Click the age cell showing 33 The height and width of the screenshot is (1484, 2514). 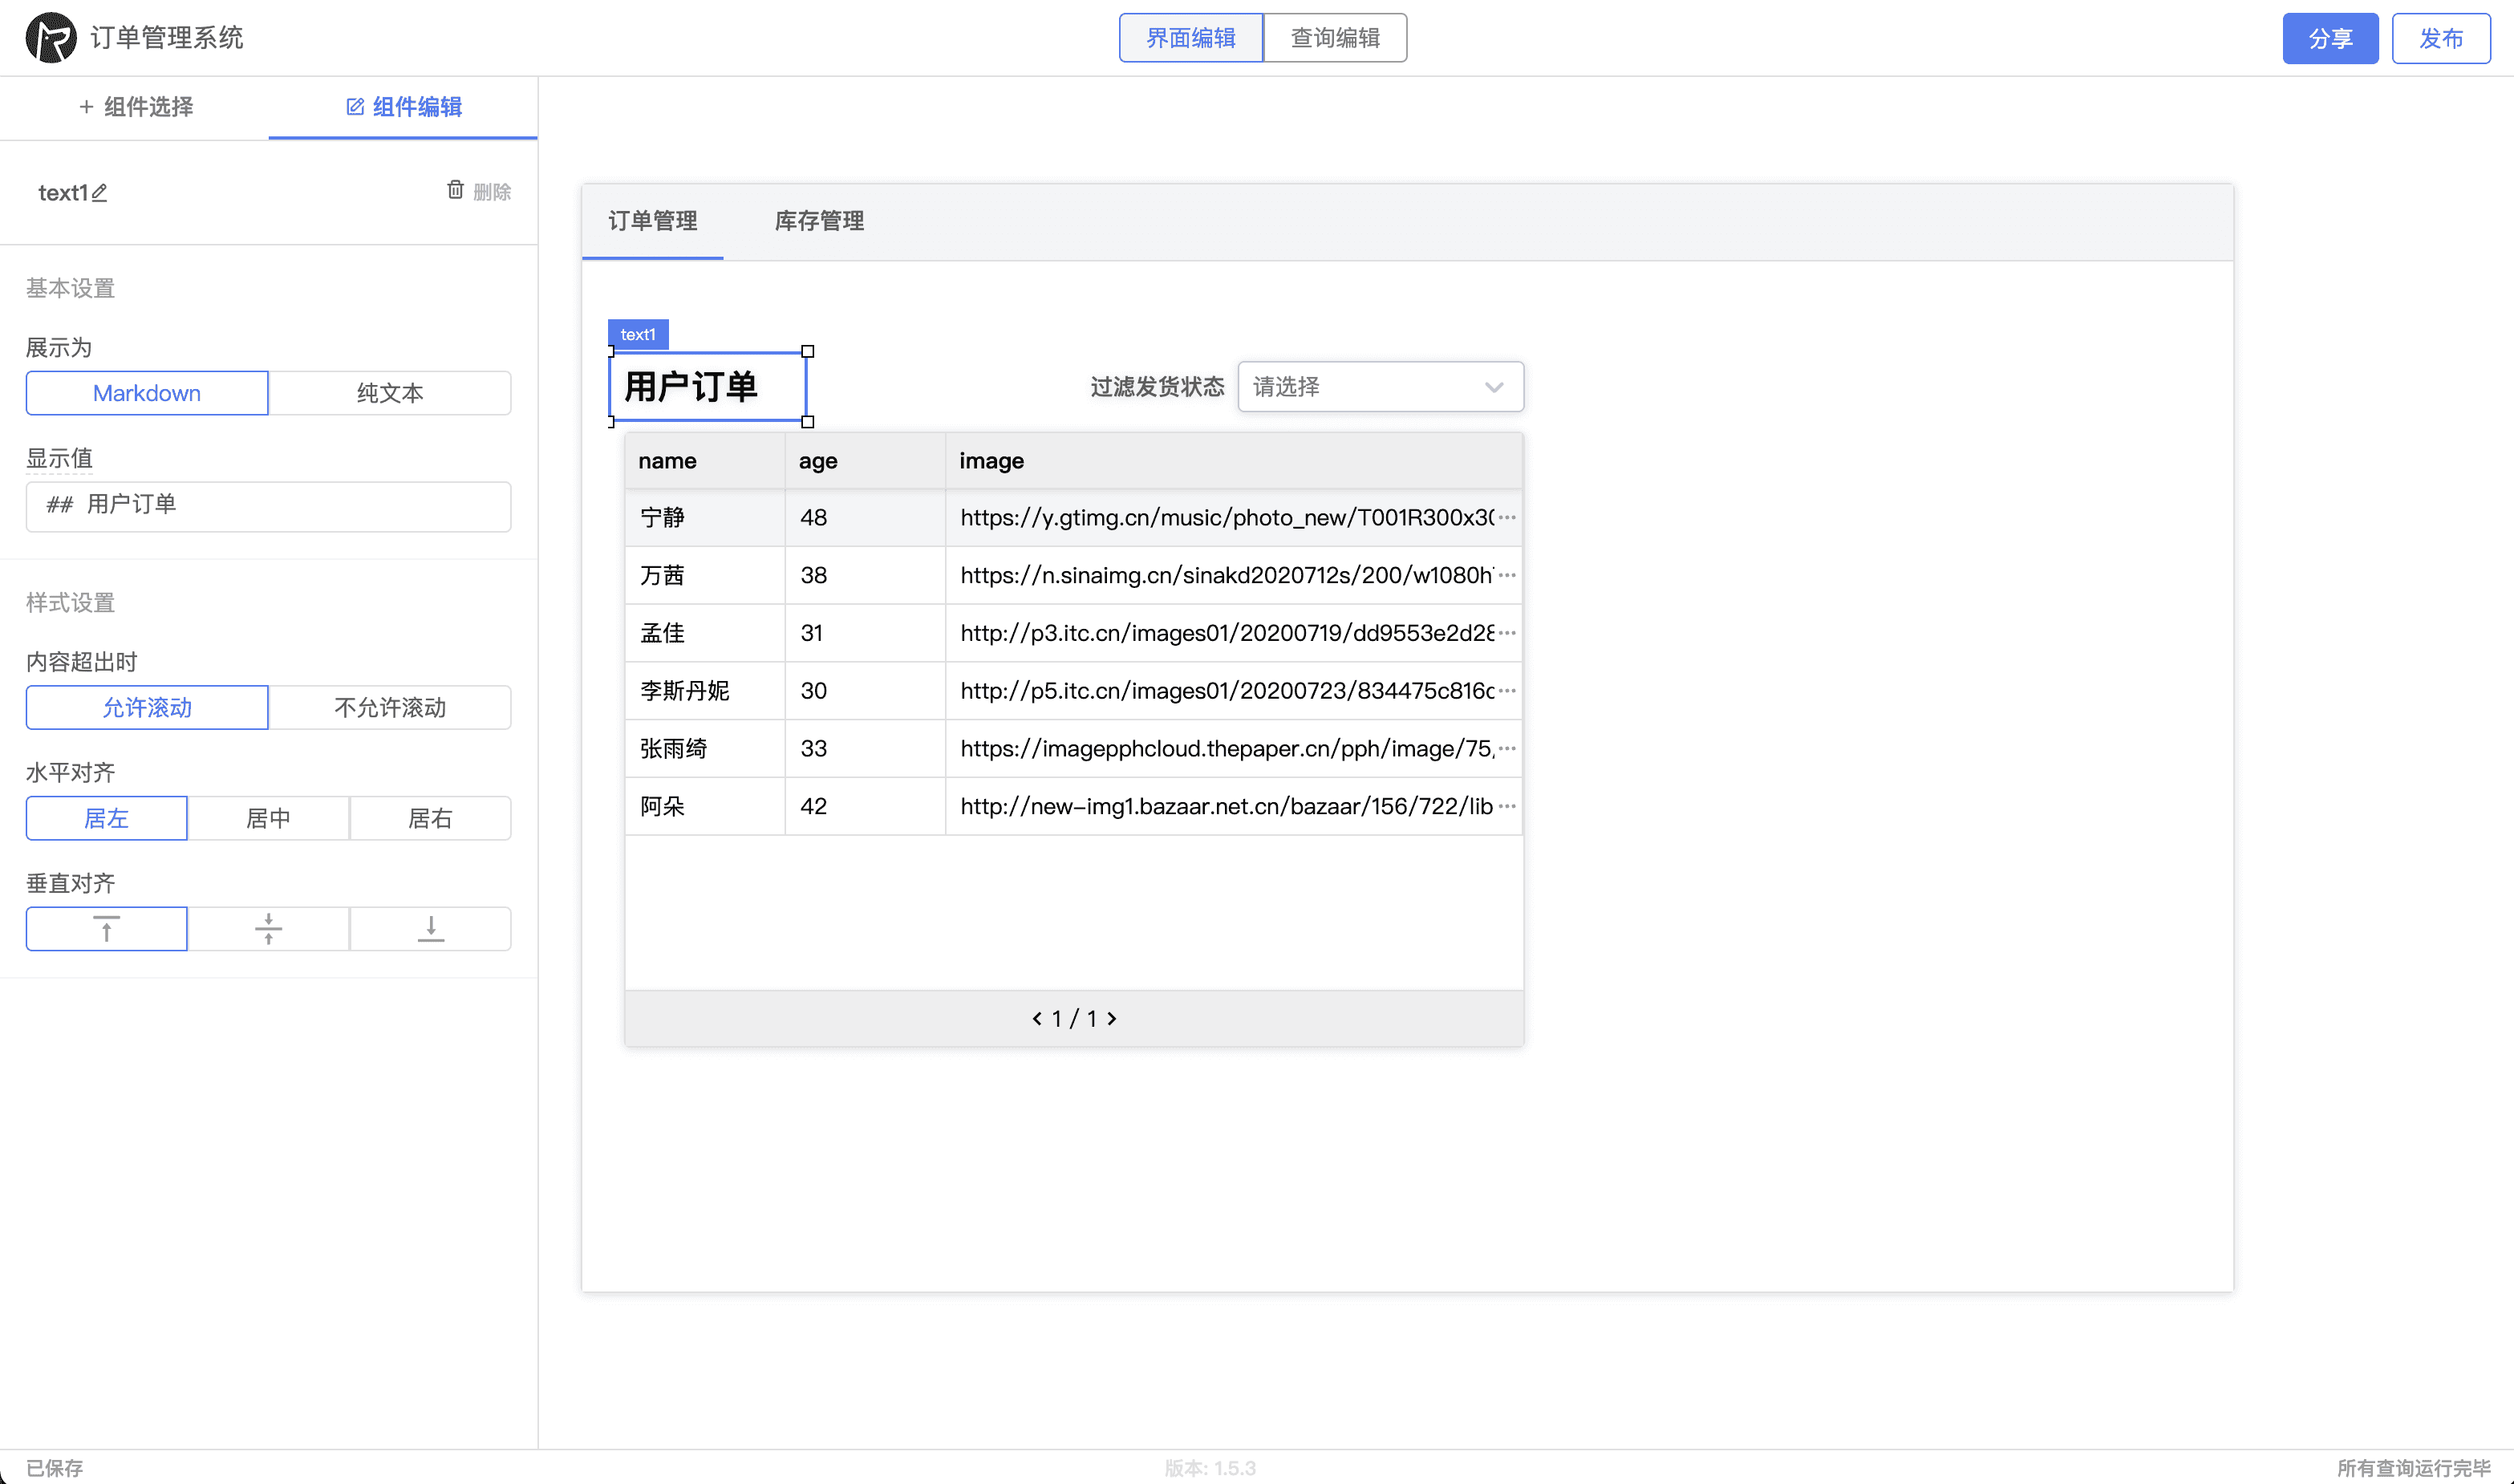[x=866, y=749]
